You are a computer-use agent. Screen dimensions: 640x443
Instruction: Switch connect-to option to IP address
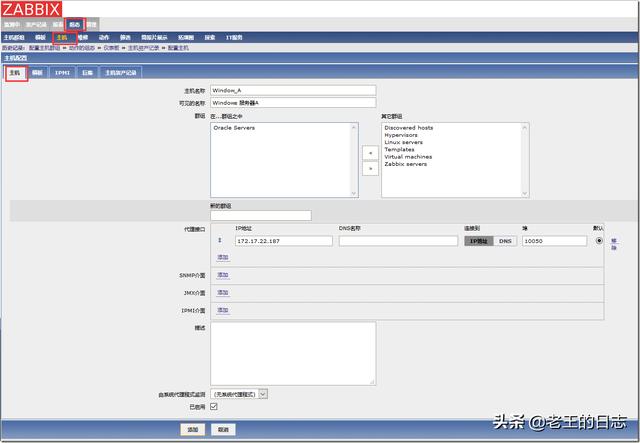tap(479, 241)
